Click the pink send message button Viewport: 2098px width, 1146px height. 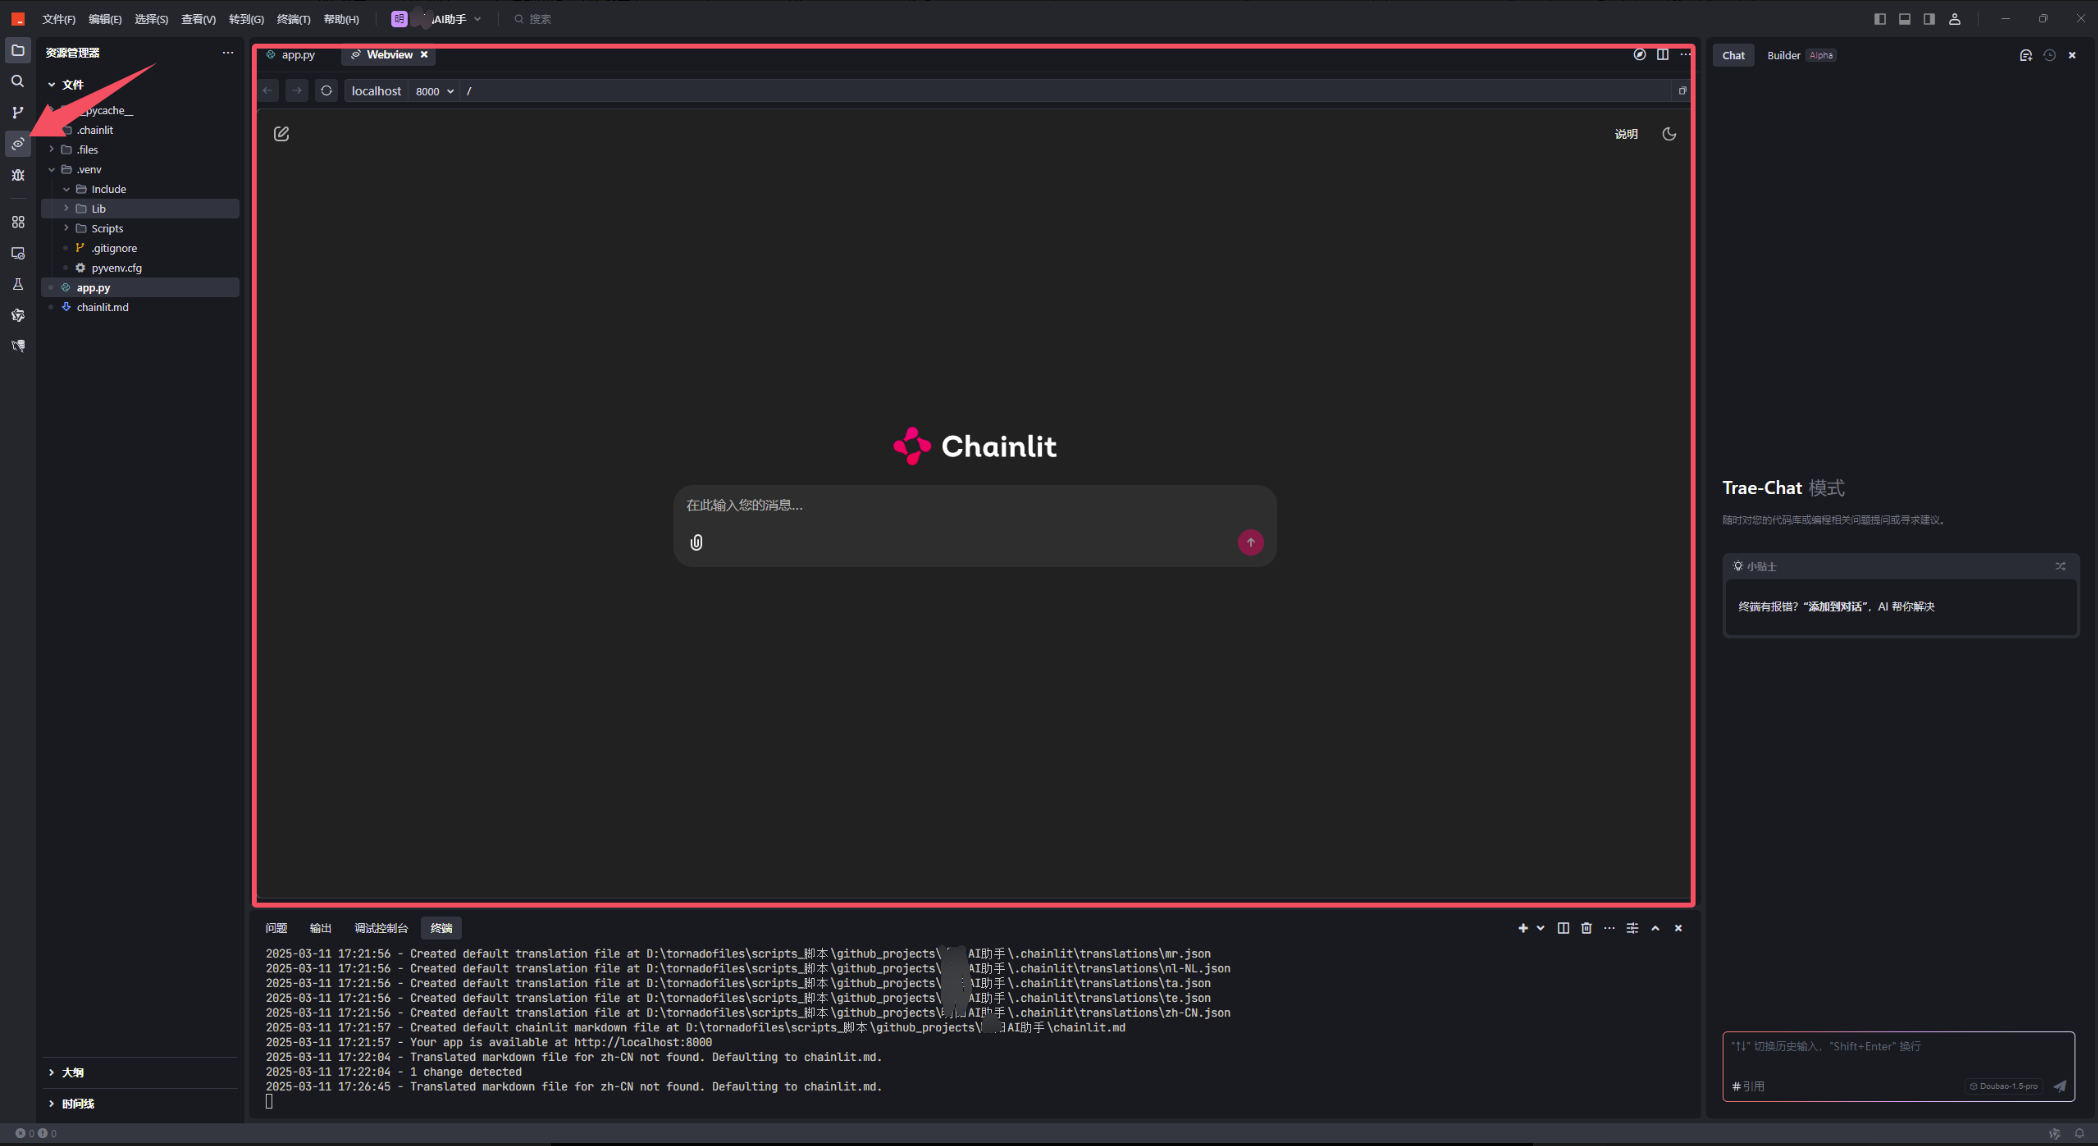[1250, 542]
